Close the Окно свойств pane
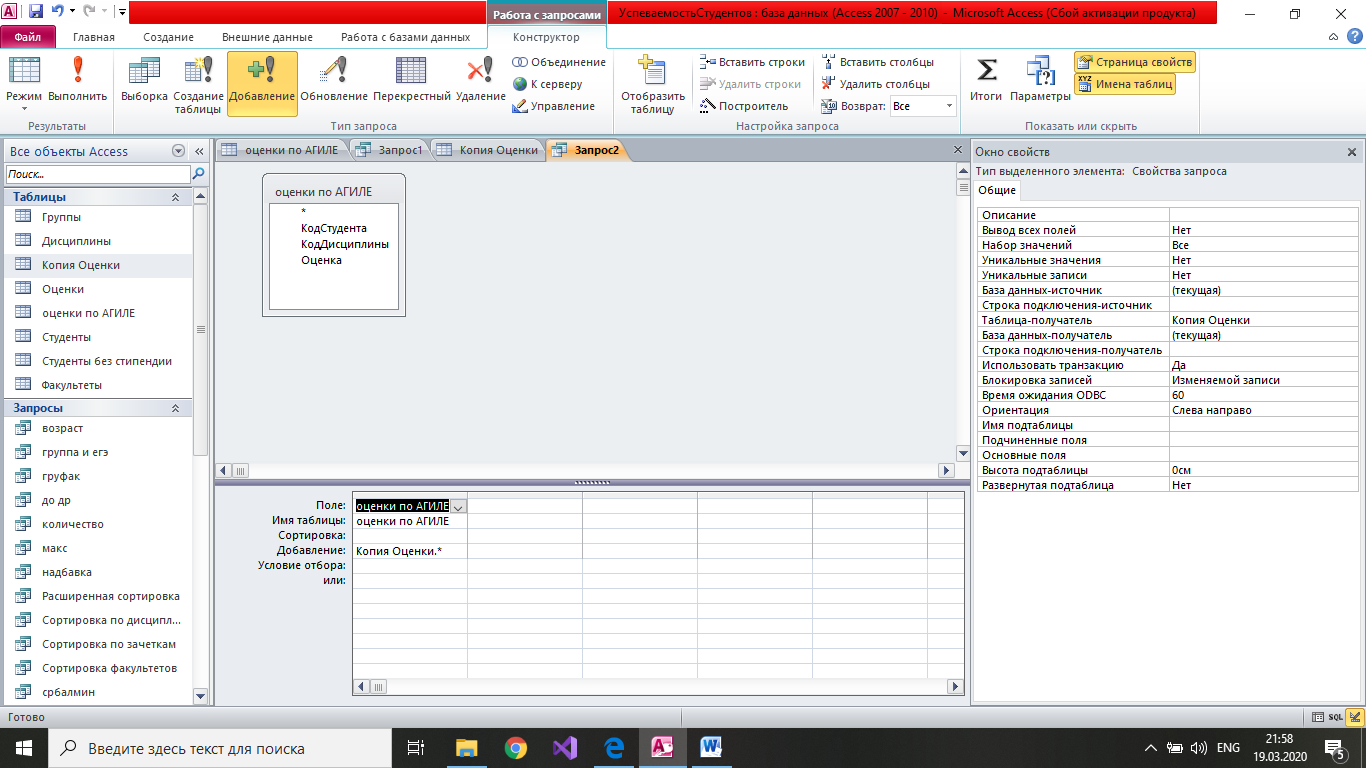 pyautogui.click(x=1352, y=152)
